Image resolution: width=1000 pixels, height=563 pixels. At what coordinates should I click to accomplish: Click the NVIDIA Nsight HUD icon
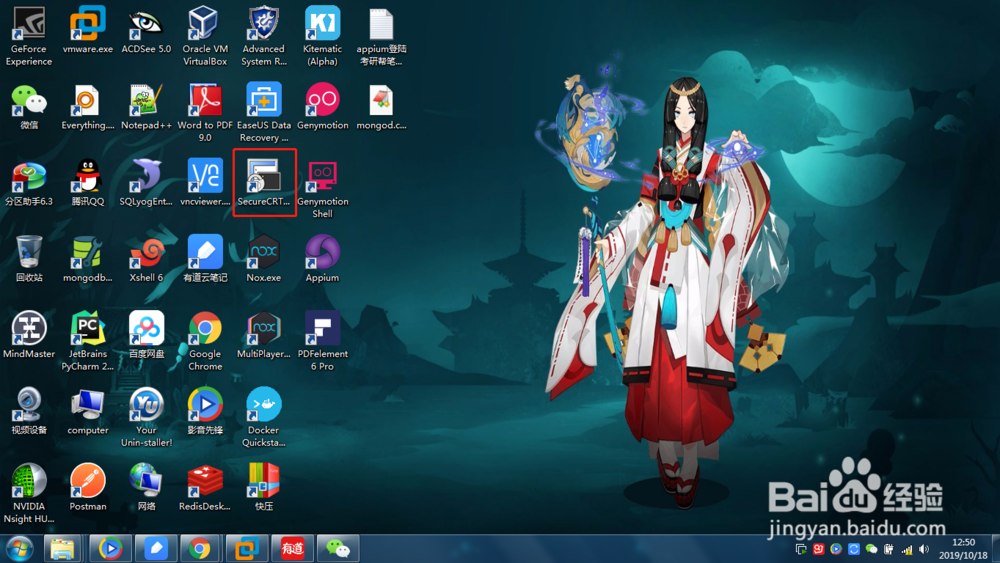click(29, 494)
